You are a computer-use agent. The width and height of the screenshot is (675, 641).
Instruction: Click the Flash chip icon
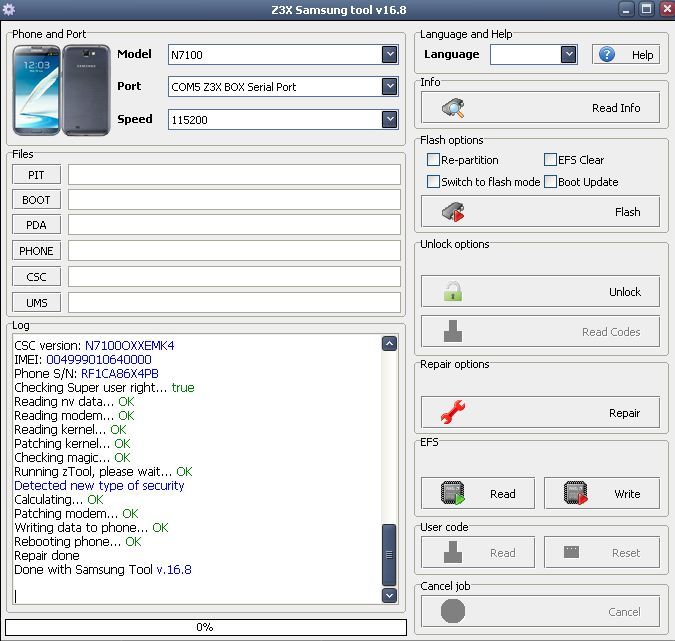click(454, 212)
